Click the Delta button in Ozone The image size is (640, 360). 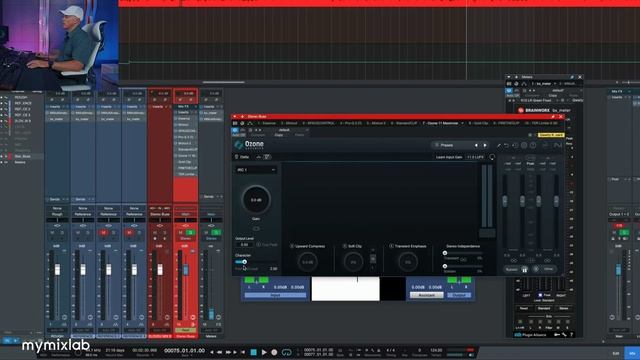coord(242,157)
